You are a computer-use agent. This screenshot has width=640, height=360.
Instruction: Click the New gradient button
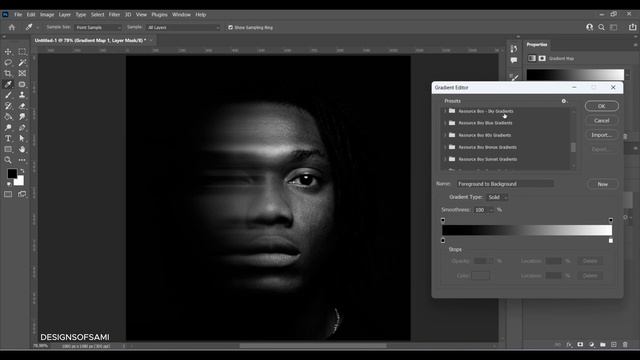[602, 184]
